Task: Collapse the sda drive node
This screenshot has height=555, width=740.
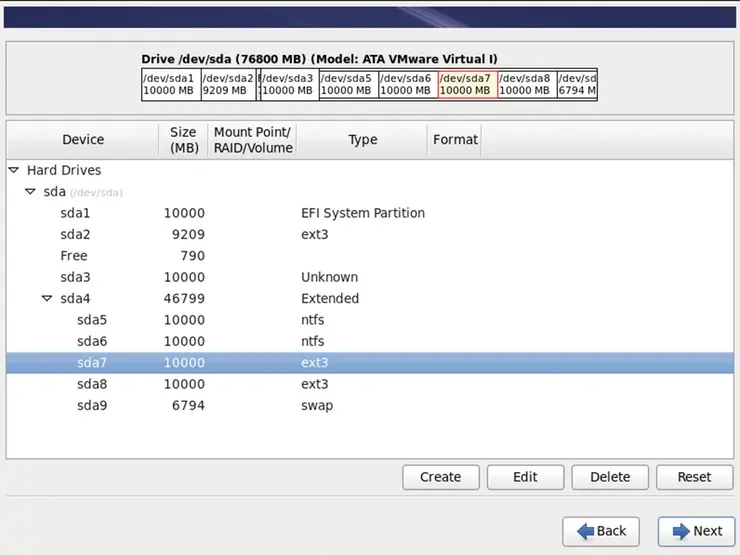Action: click(x=30, y=192)
